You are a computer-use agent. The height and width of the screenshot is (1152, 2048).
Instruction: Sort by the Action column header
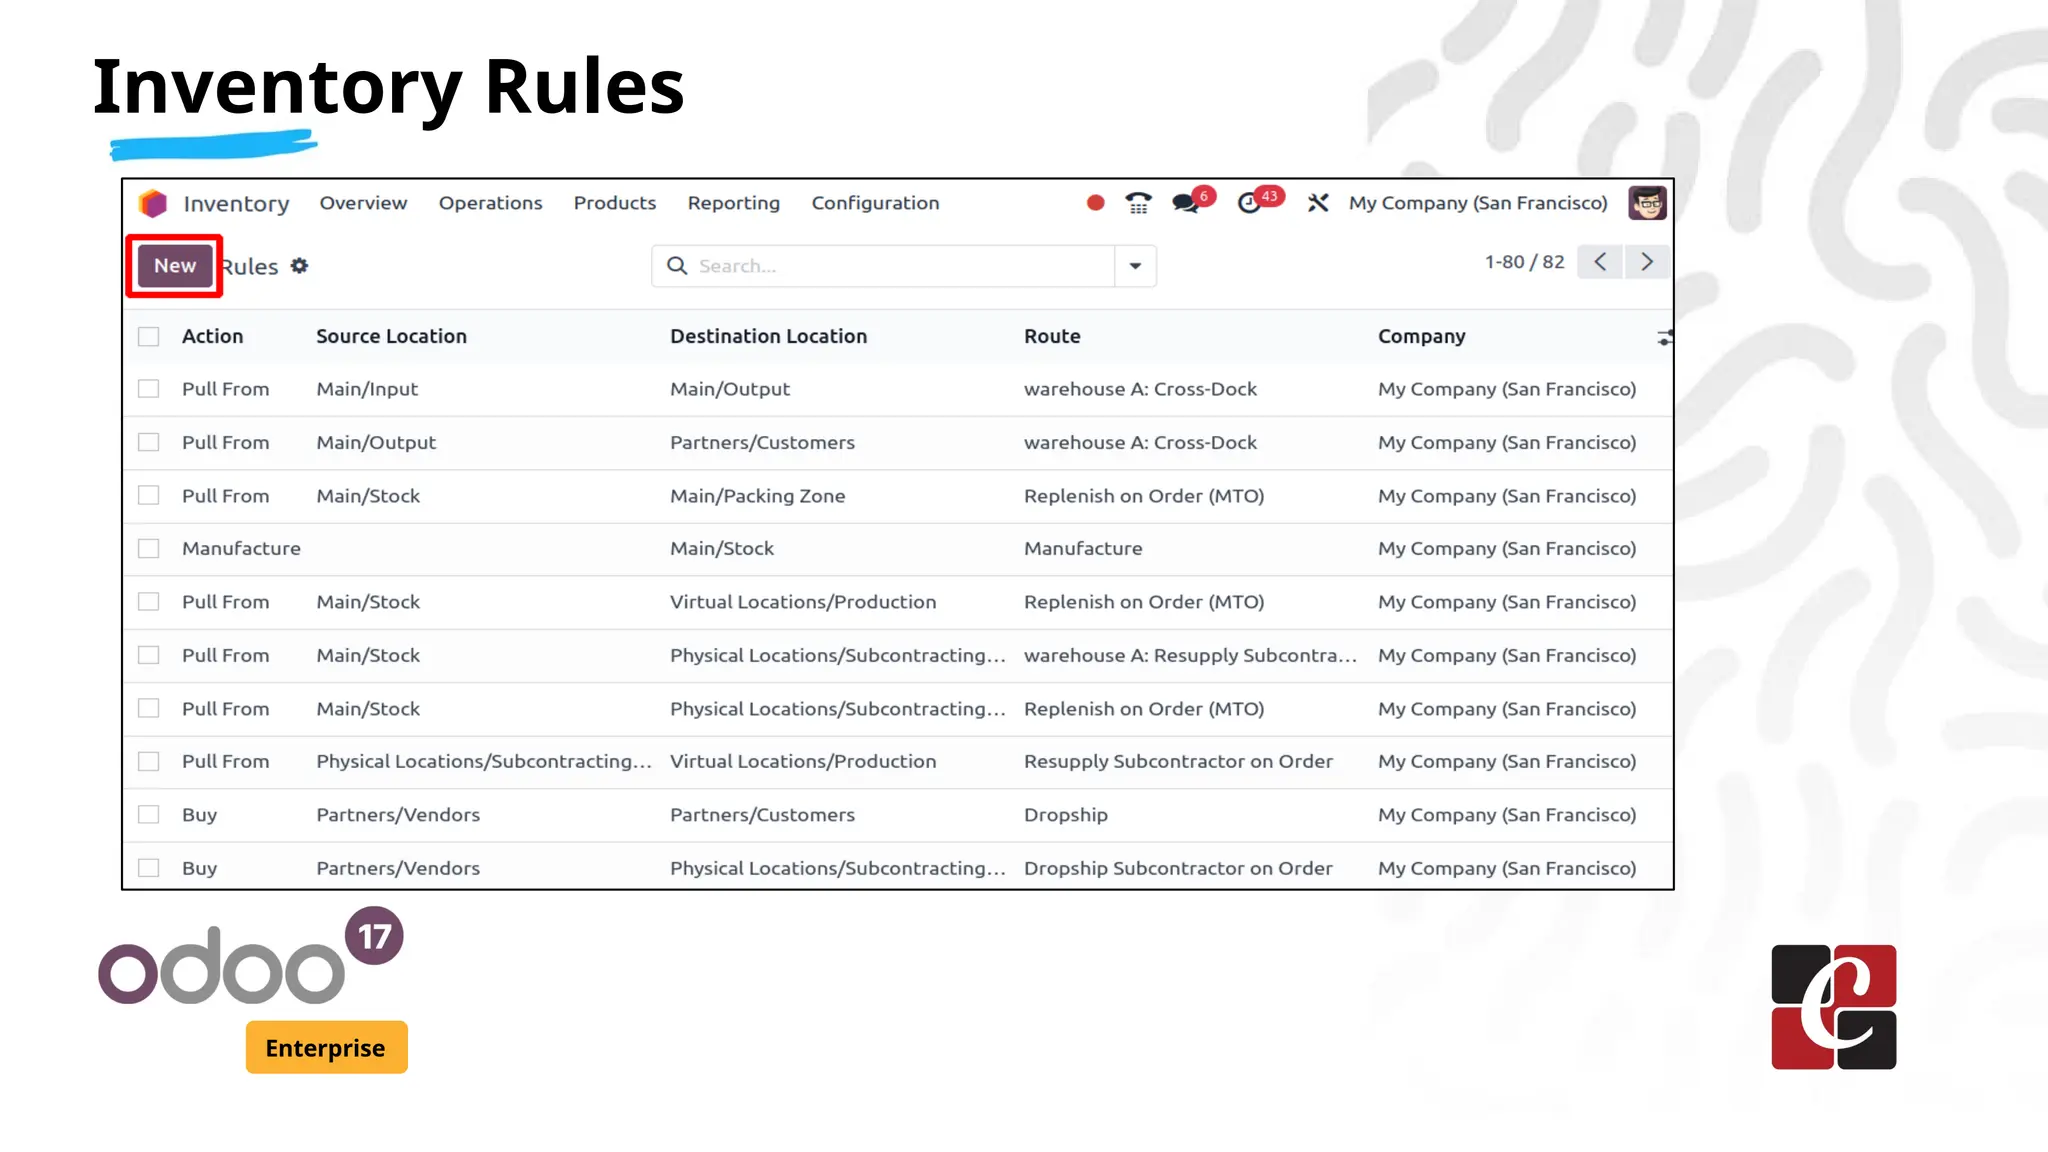[x=212, y=337]
